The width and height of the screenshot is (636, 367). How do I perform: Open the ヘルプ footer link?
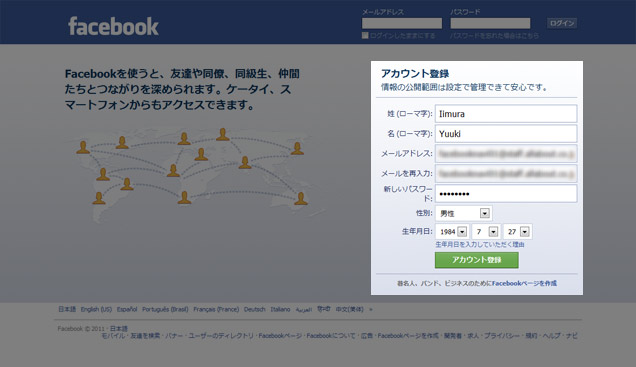552,336
